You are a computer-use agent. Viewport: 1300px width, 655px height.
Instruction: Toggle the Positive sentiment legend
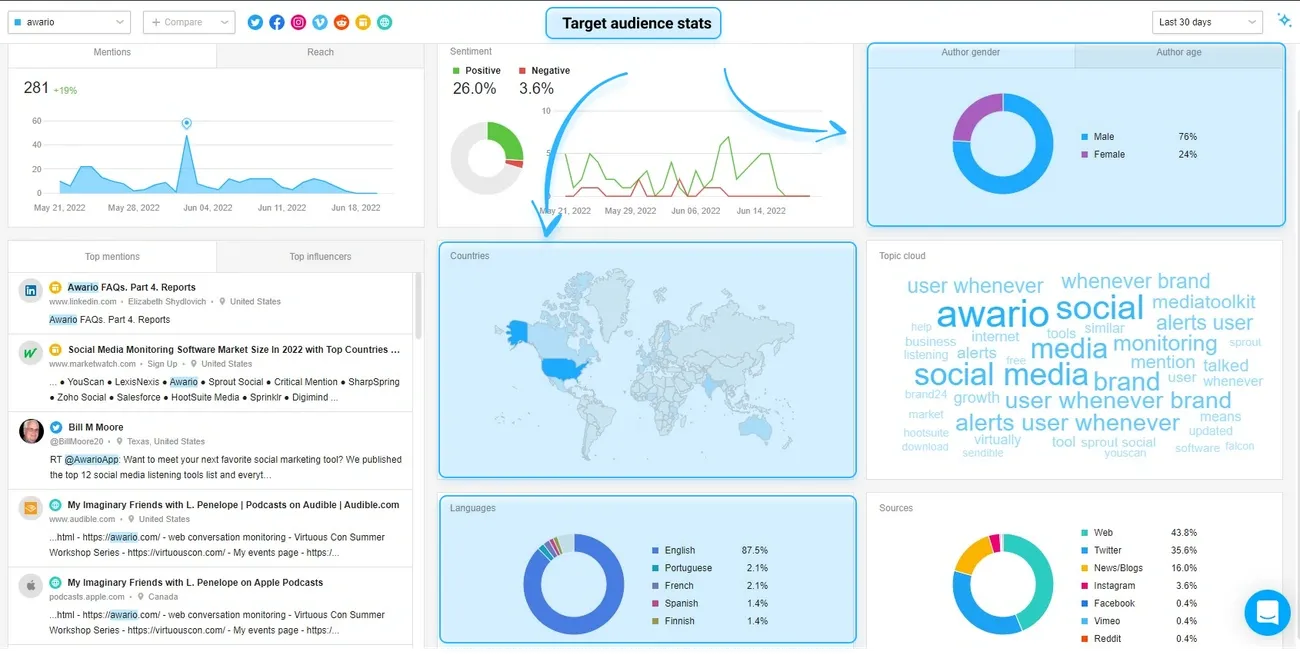[x=476, y=71]
